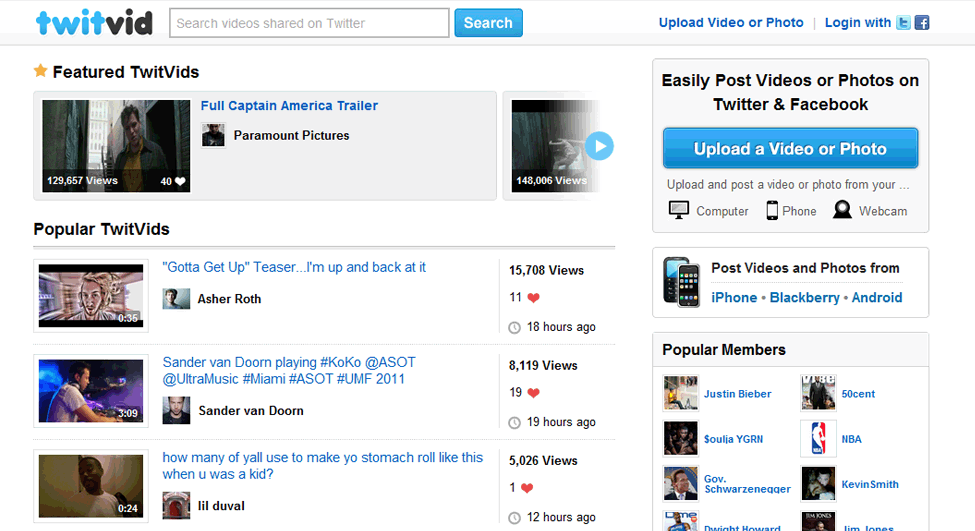Open Full Captain America Trailer link
The image size is (975, 531).
tap(289, 106)
